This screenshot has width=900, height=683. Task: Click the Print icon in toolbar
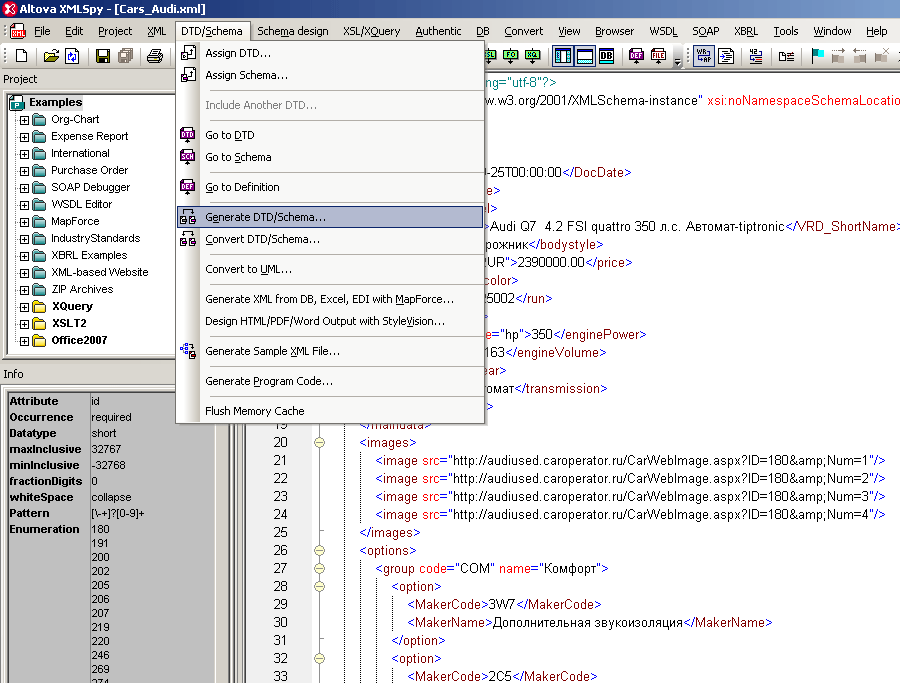coord(154,56)
